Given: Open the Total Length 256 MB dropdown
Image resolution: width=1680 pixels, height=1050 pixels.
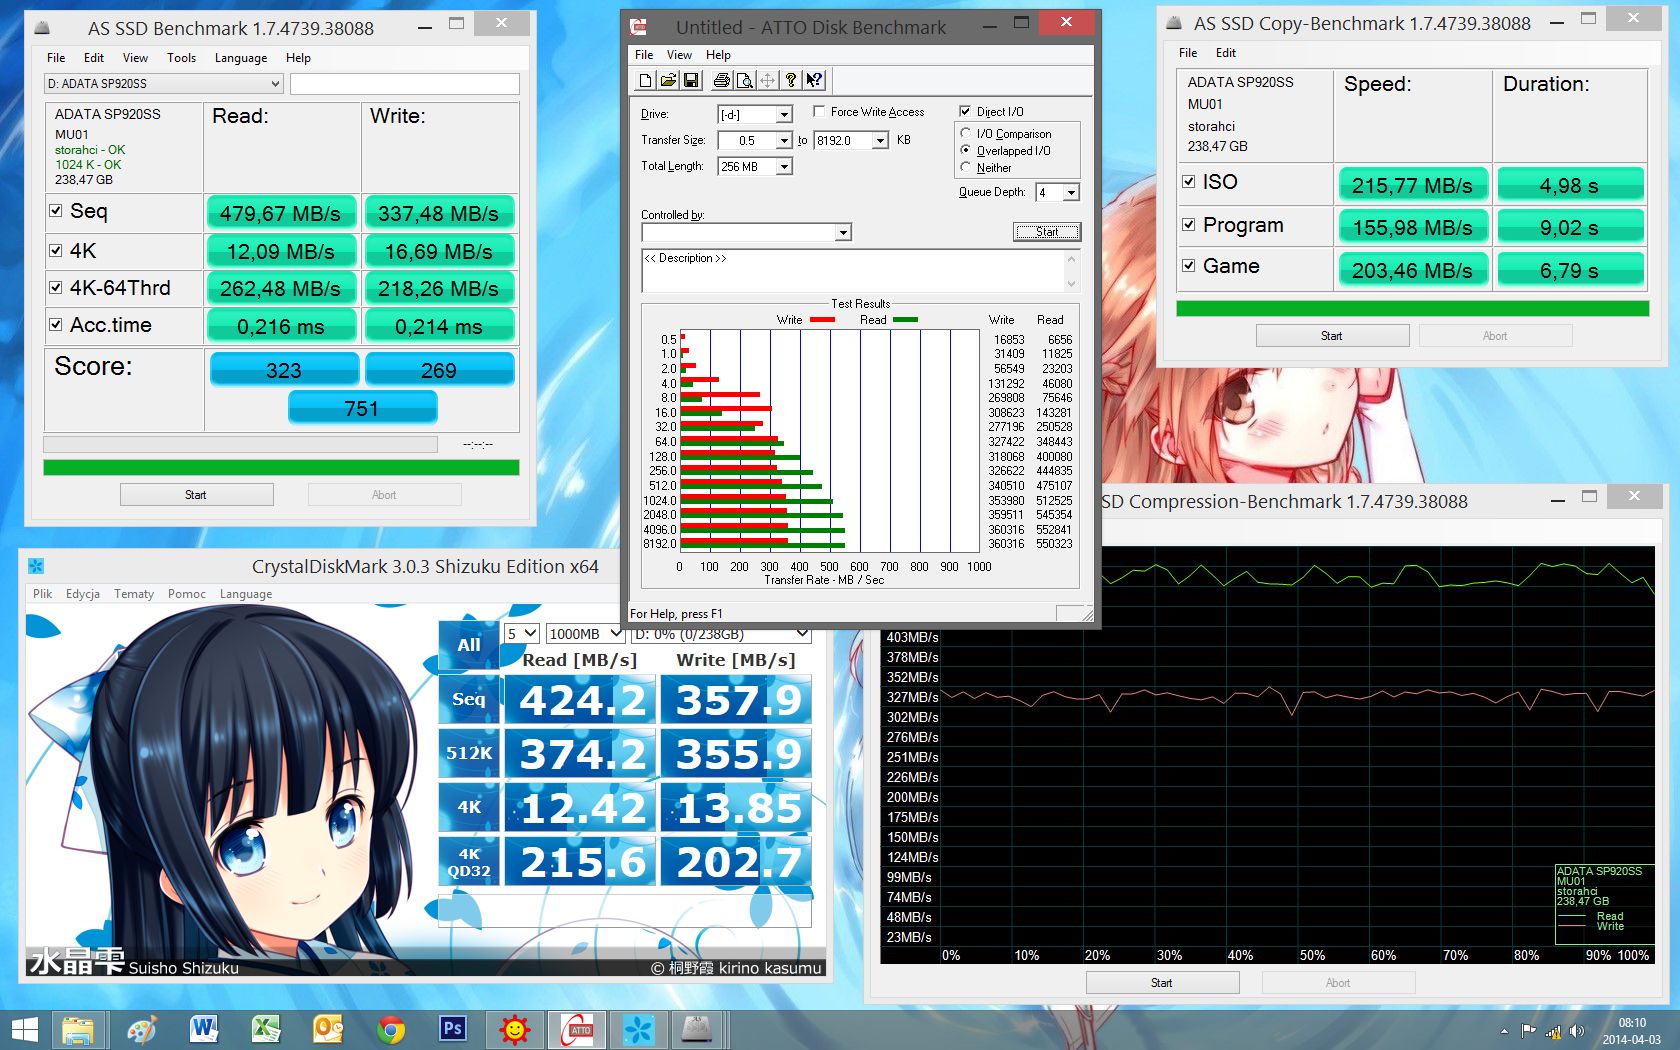Looking at the screenshot, I should 755,167.
